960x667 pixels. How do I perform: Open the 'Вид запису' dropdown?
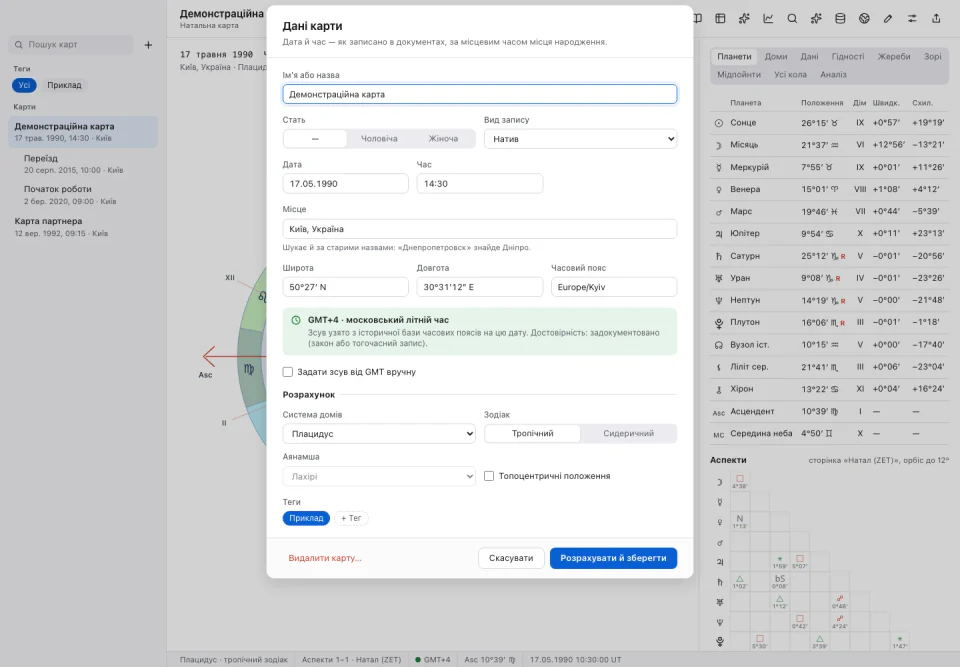[580, 139]
